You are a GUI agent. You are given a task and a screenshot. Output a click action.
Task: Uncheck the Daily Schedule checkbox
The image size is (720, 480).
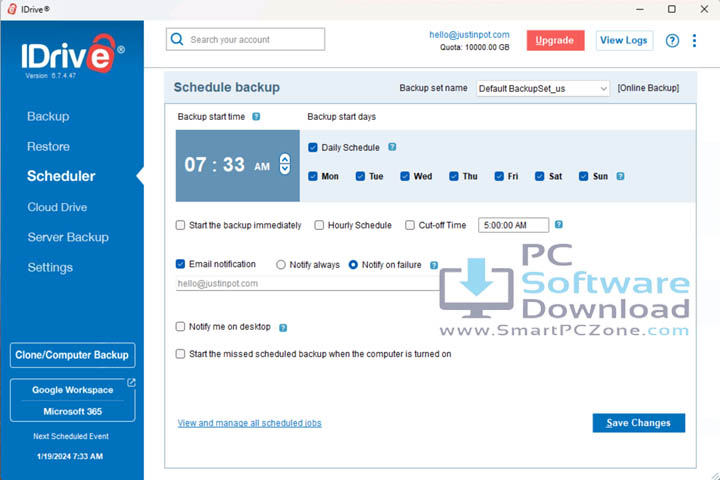tap(313, 147)
